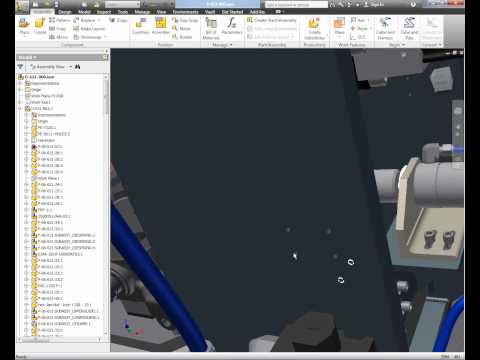Expand the Manage panel dropdown

pos(230,45)
